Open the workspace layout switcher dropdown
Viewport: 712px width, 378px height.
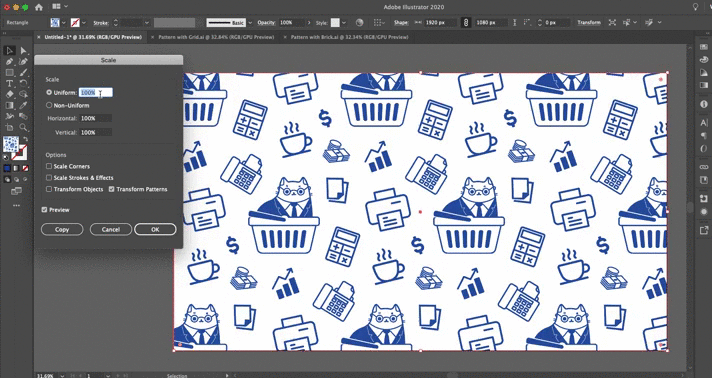(60, 6)
